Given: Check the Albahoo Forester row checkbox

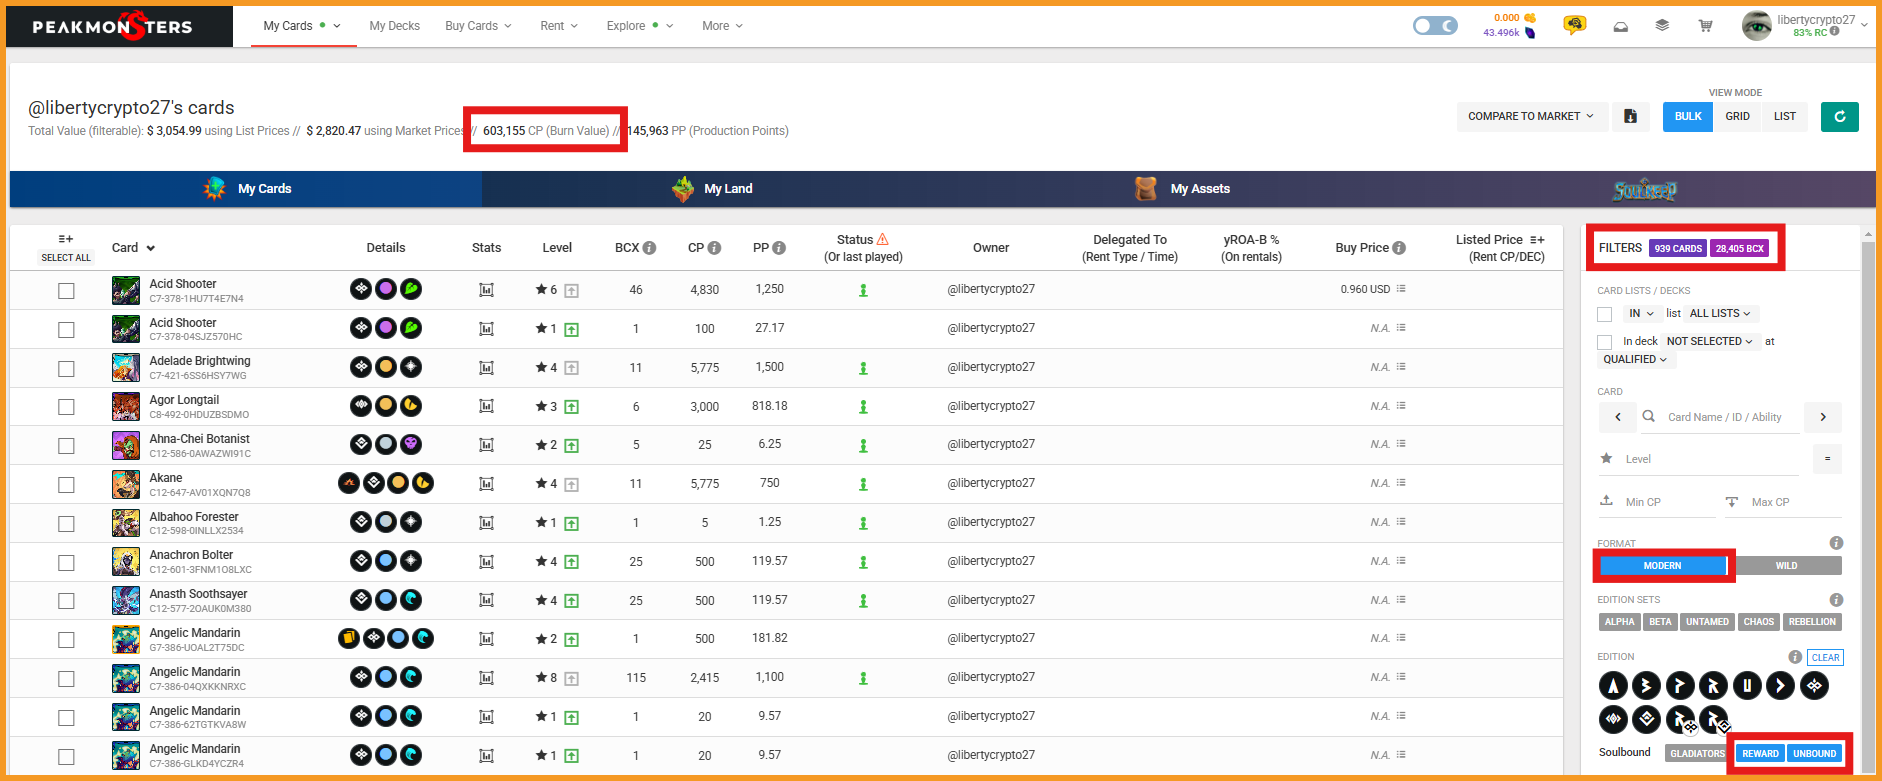Looking at the screenshot, I should click(66, 524).
